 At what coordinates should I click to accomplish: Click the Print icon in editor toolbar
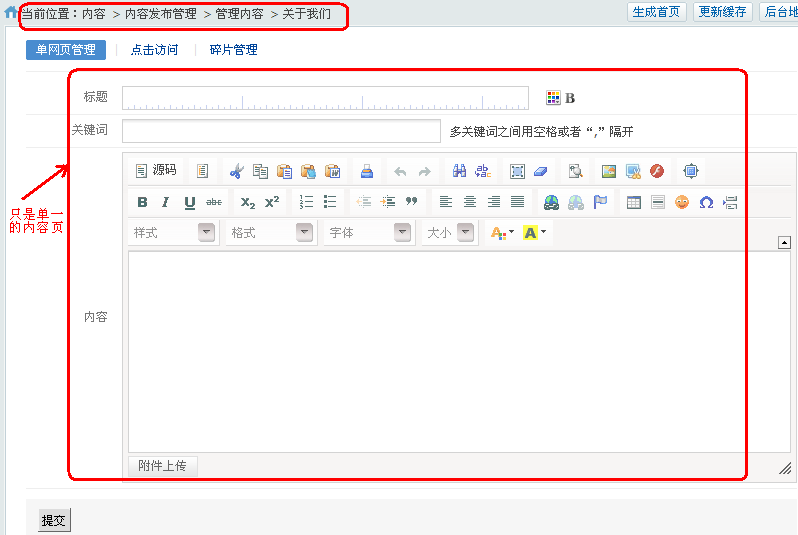[x=367, y=171]
